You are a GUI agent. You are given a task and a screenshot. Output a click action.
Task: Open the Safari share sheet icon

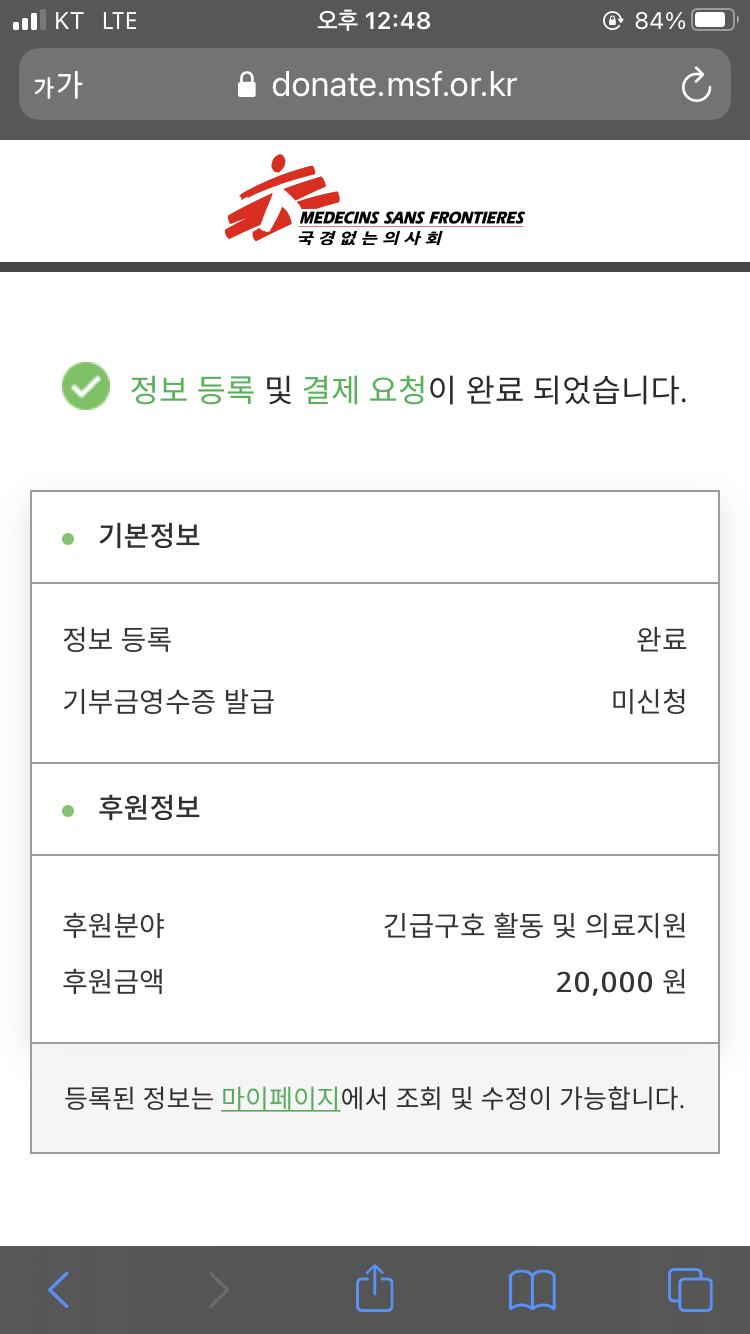pos(374,1288)
